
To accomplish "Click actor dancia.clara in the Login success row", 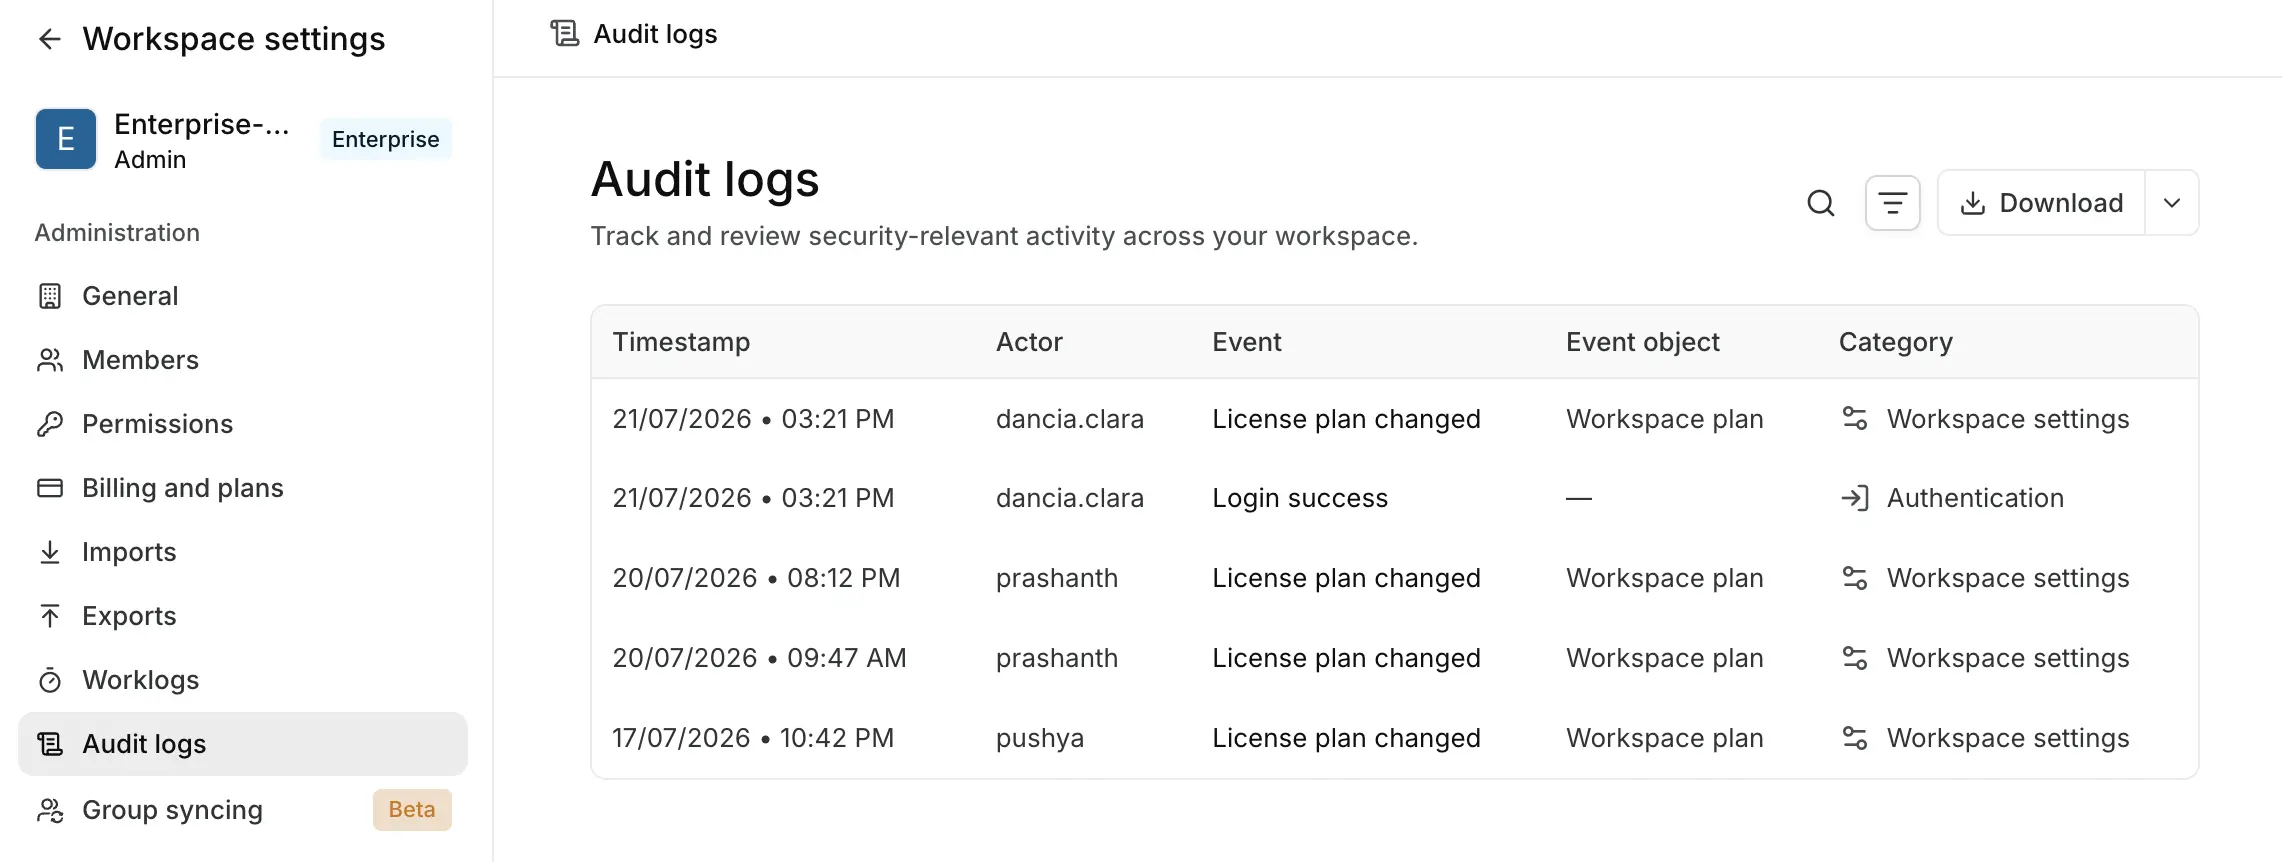I will (1070, 498).
